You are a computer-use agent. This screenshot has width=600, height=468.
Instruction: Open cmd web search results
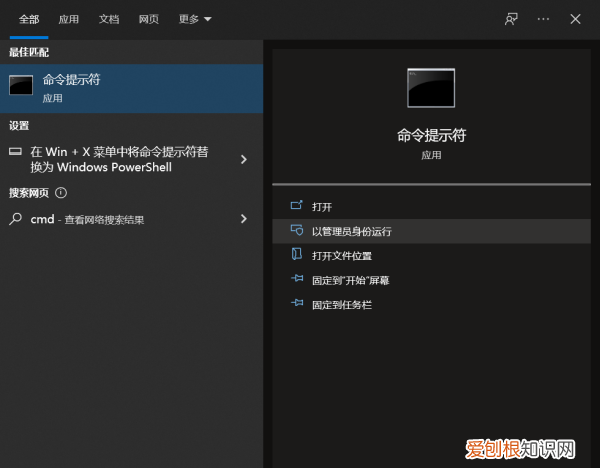coord(132,219)
